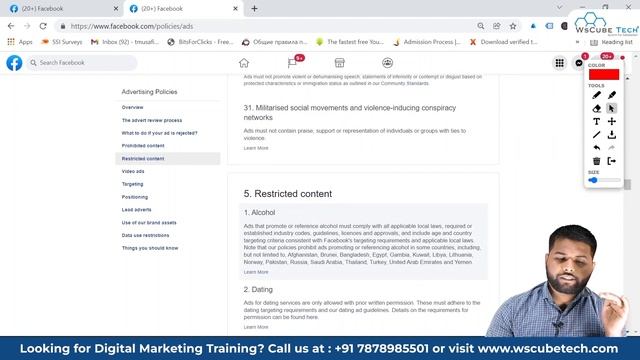Open Admission Process bookmark
The height and width of the screenshot is (360, 640).
[x=427, y=42]
